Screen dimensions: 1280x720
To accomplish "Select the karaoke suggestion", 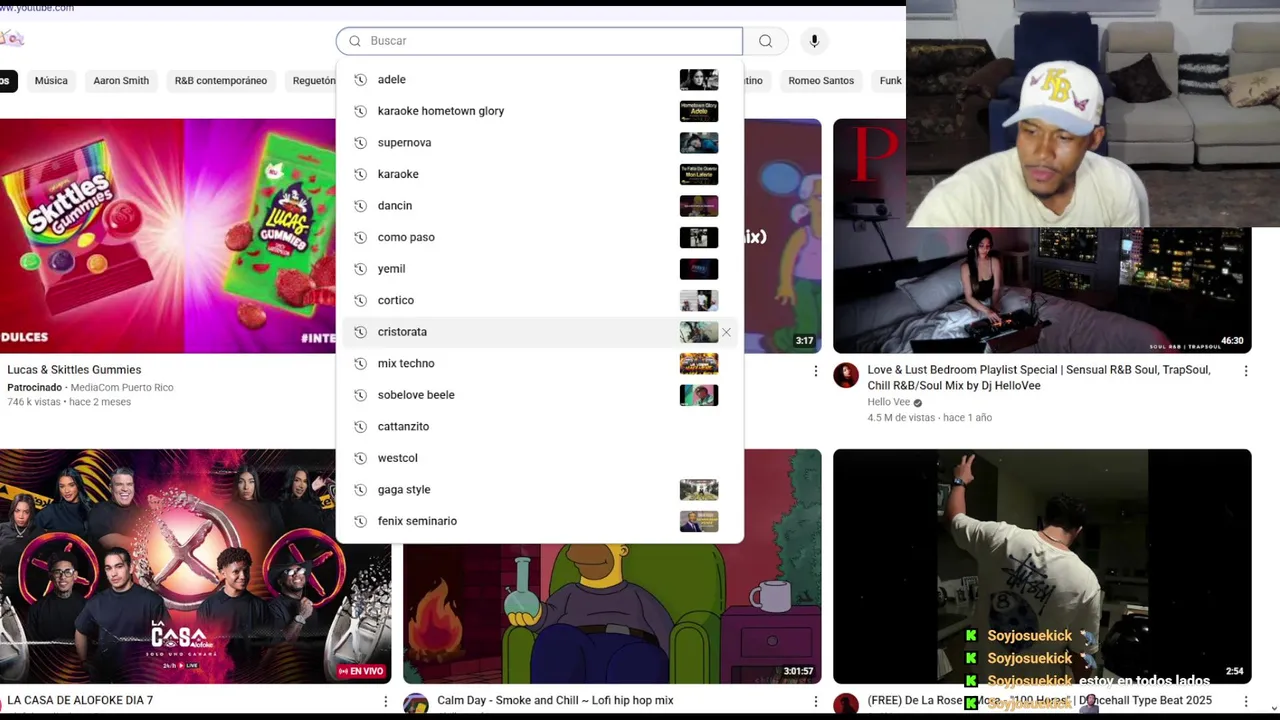I will [539, 174].
